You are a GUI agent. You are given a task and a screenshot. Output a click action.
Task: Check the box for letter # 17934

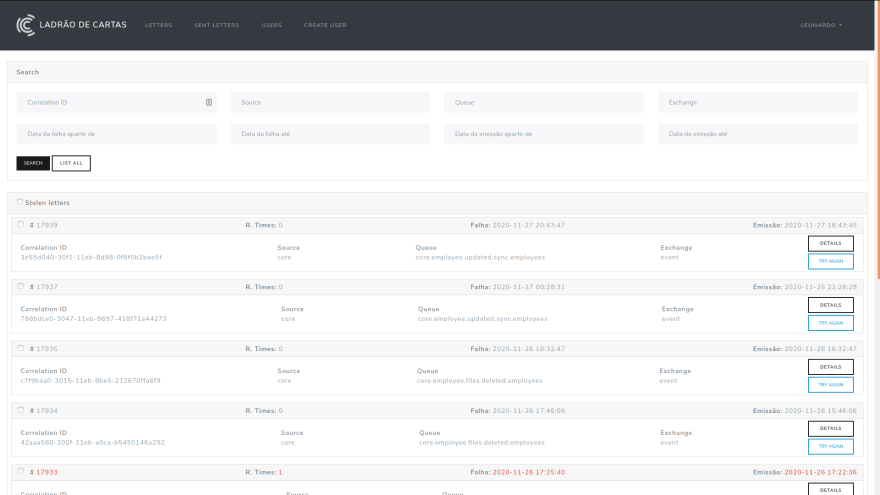pos(21,410)
